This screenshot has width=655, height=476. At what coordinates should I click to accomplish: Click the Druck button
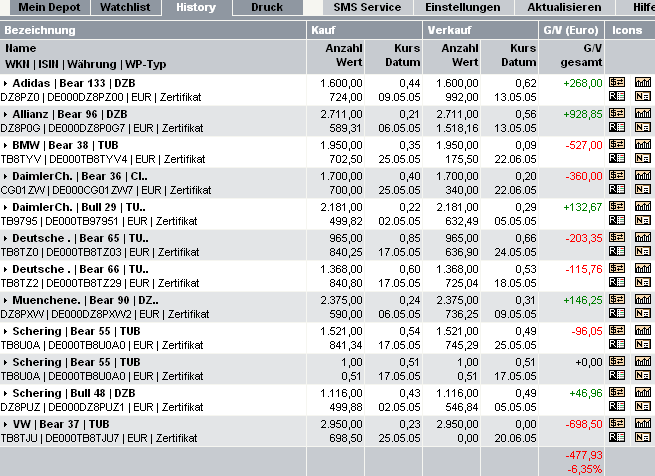tap(267, 7)
